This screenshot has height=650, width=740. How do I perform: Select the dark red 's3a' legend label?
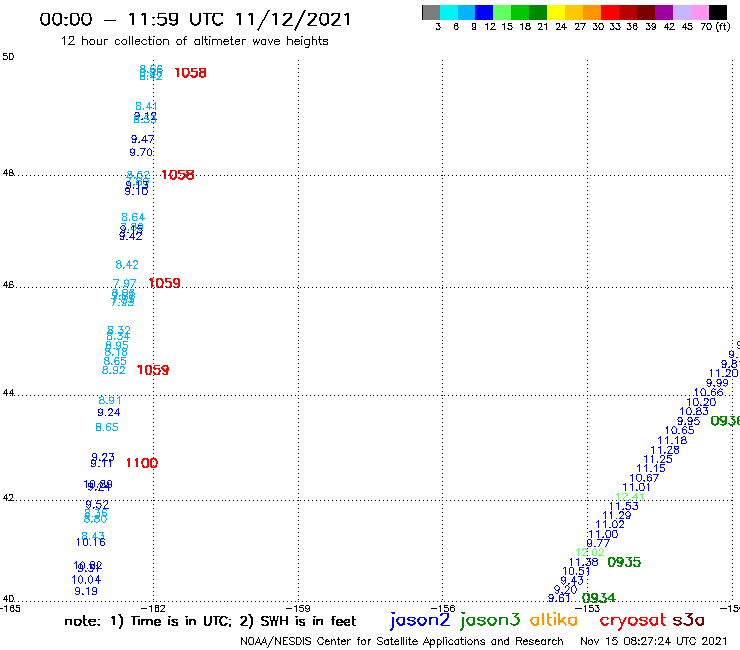click(689, 620)
